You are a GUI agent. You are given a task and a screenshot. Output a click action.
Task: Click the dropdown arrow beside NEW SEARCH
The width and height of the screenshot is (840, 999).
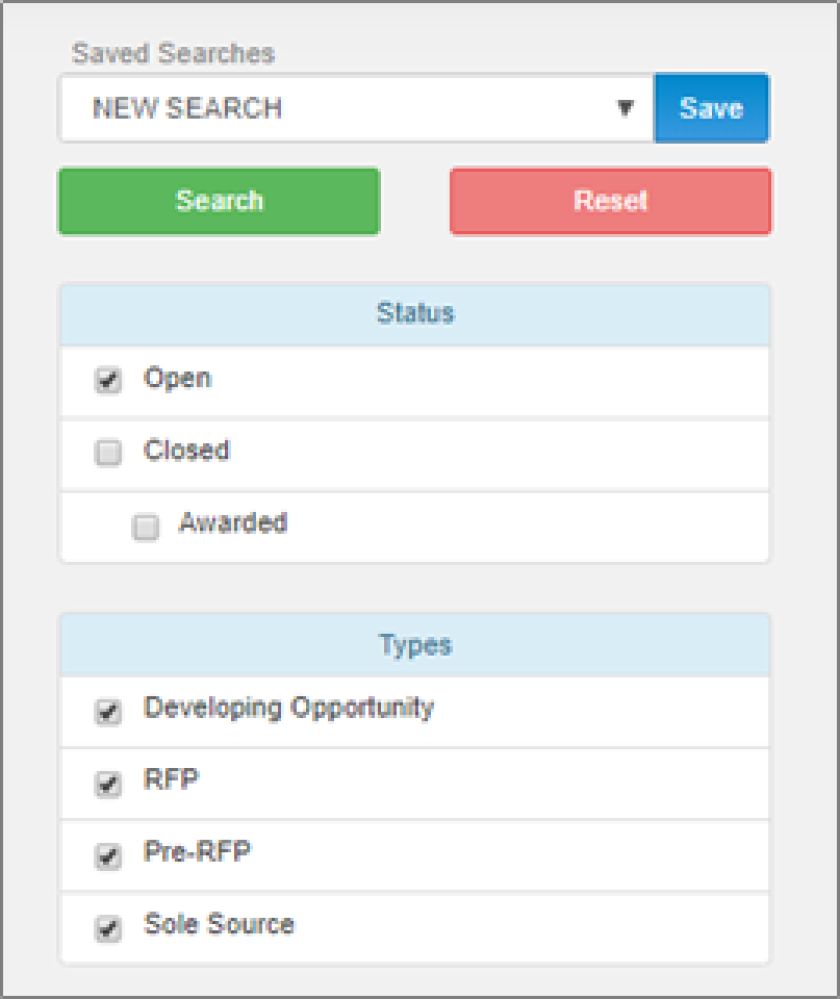click(625, 108)
